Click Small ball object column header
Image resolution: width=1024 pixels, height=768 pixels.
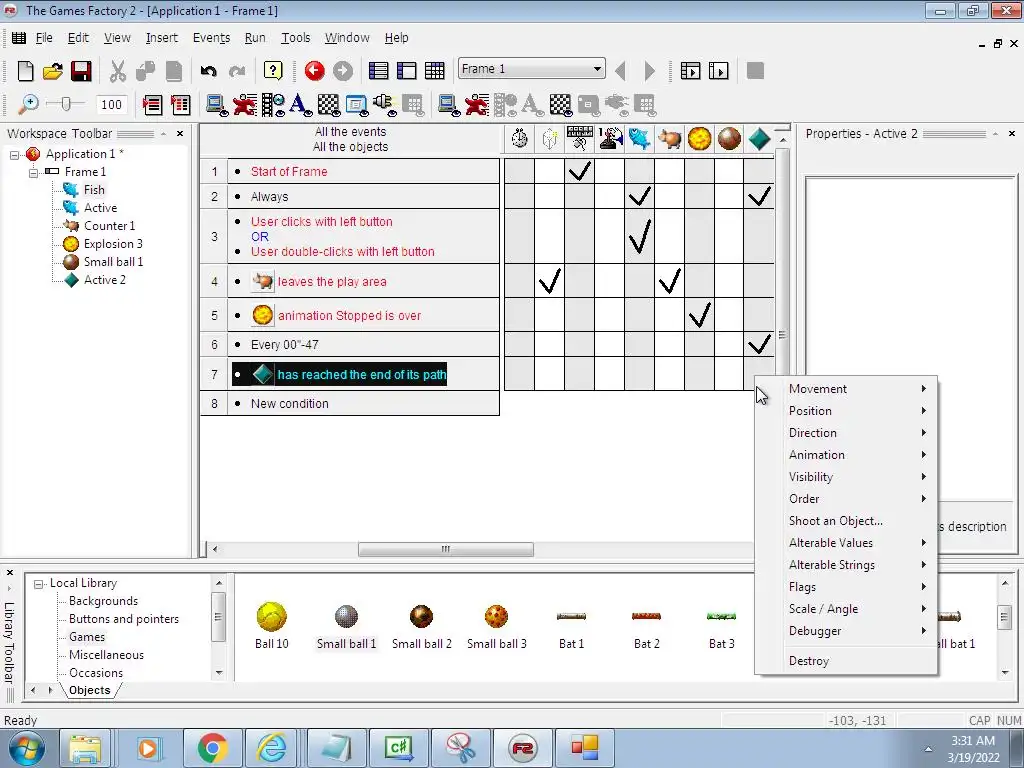pyautogui.click(x=729, y=138)
